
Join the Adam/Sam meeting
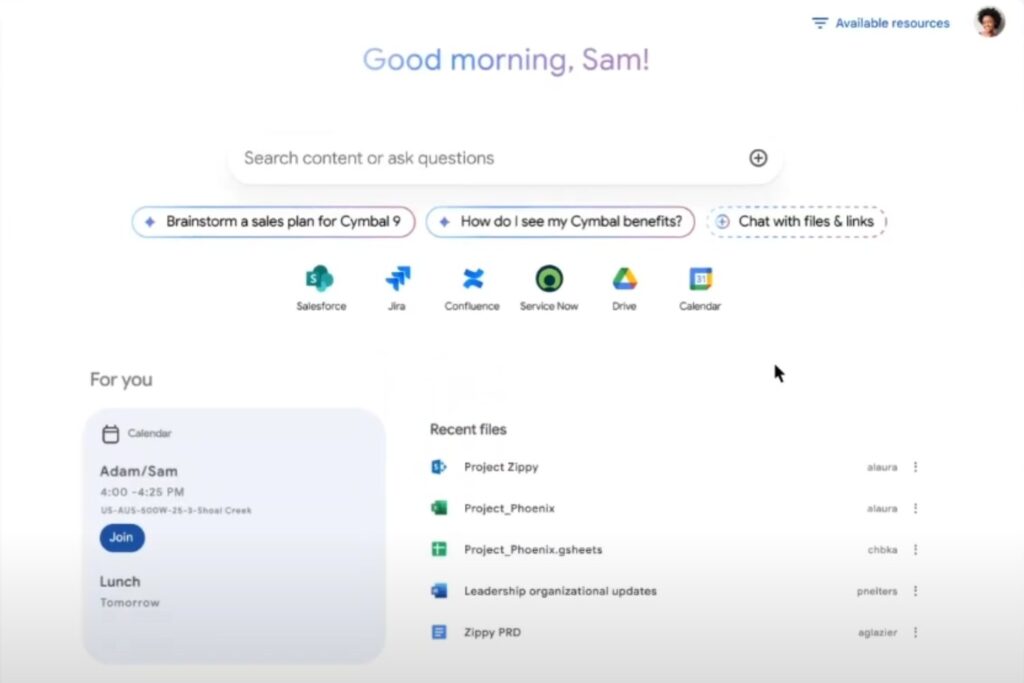coord(121,537)
